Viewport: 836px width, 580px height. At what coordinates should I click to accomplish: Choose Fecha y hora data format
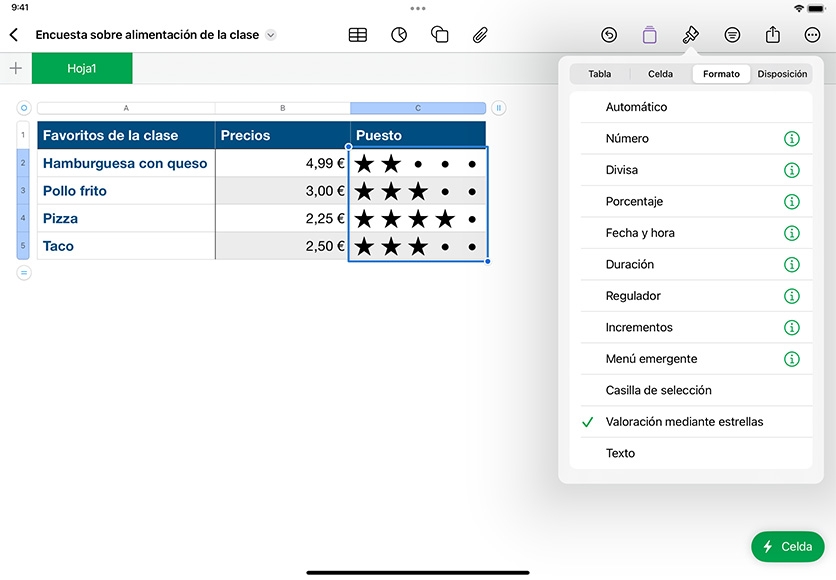(691, 233)
